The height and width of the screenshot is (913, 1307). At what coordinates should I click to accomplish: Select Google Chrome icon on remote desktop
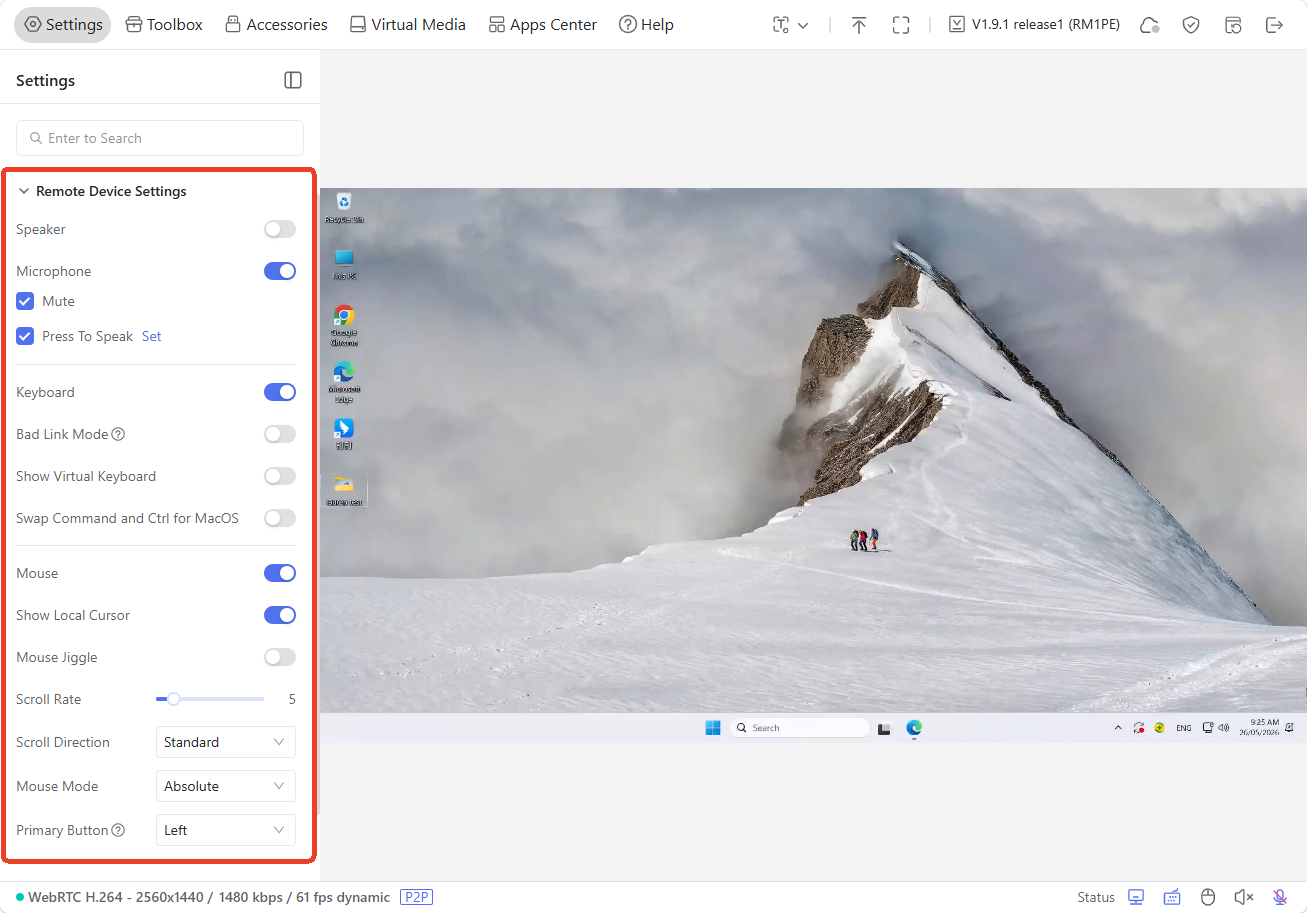pyautogui.click(x=344, y=326)
